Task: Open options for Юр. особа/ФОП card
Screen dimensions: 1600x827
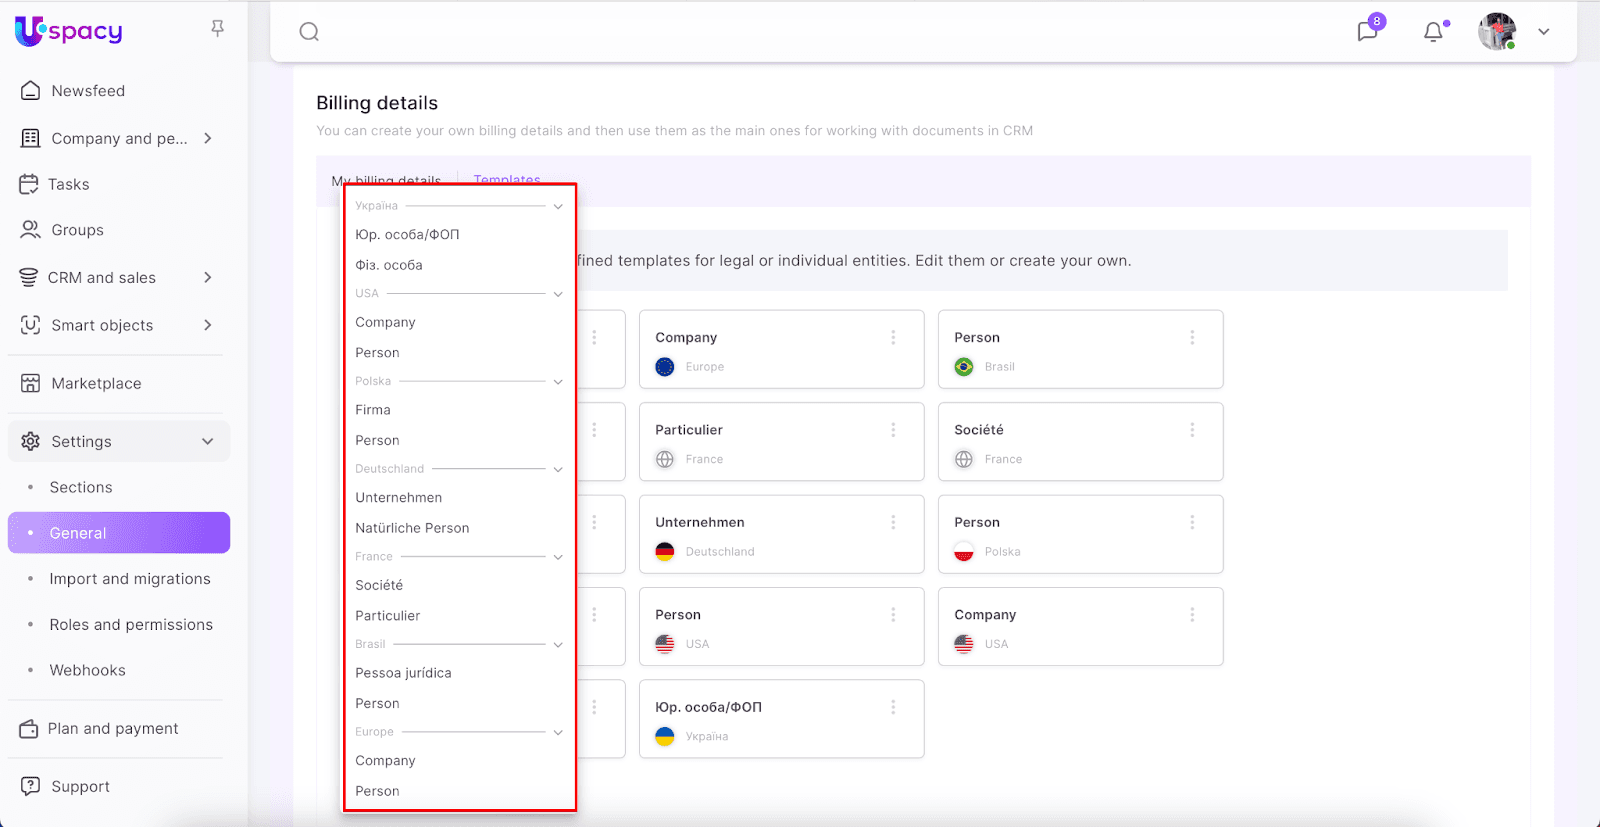Action: pyautogui.click(x=893, y=707)
